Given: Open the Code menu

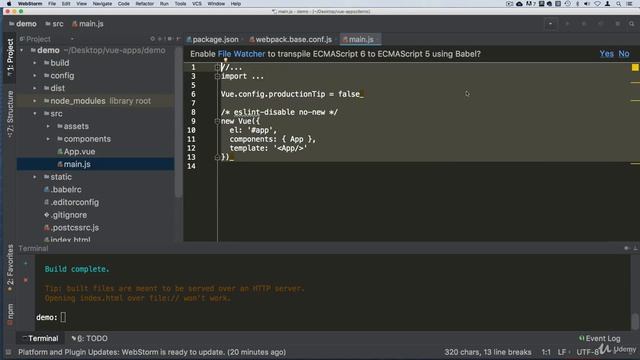Looking at the screenshot, I should [124, 4].
